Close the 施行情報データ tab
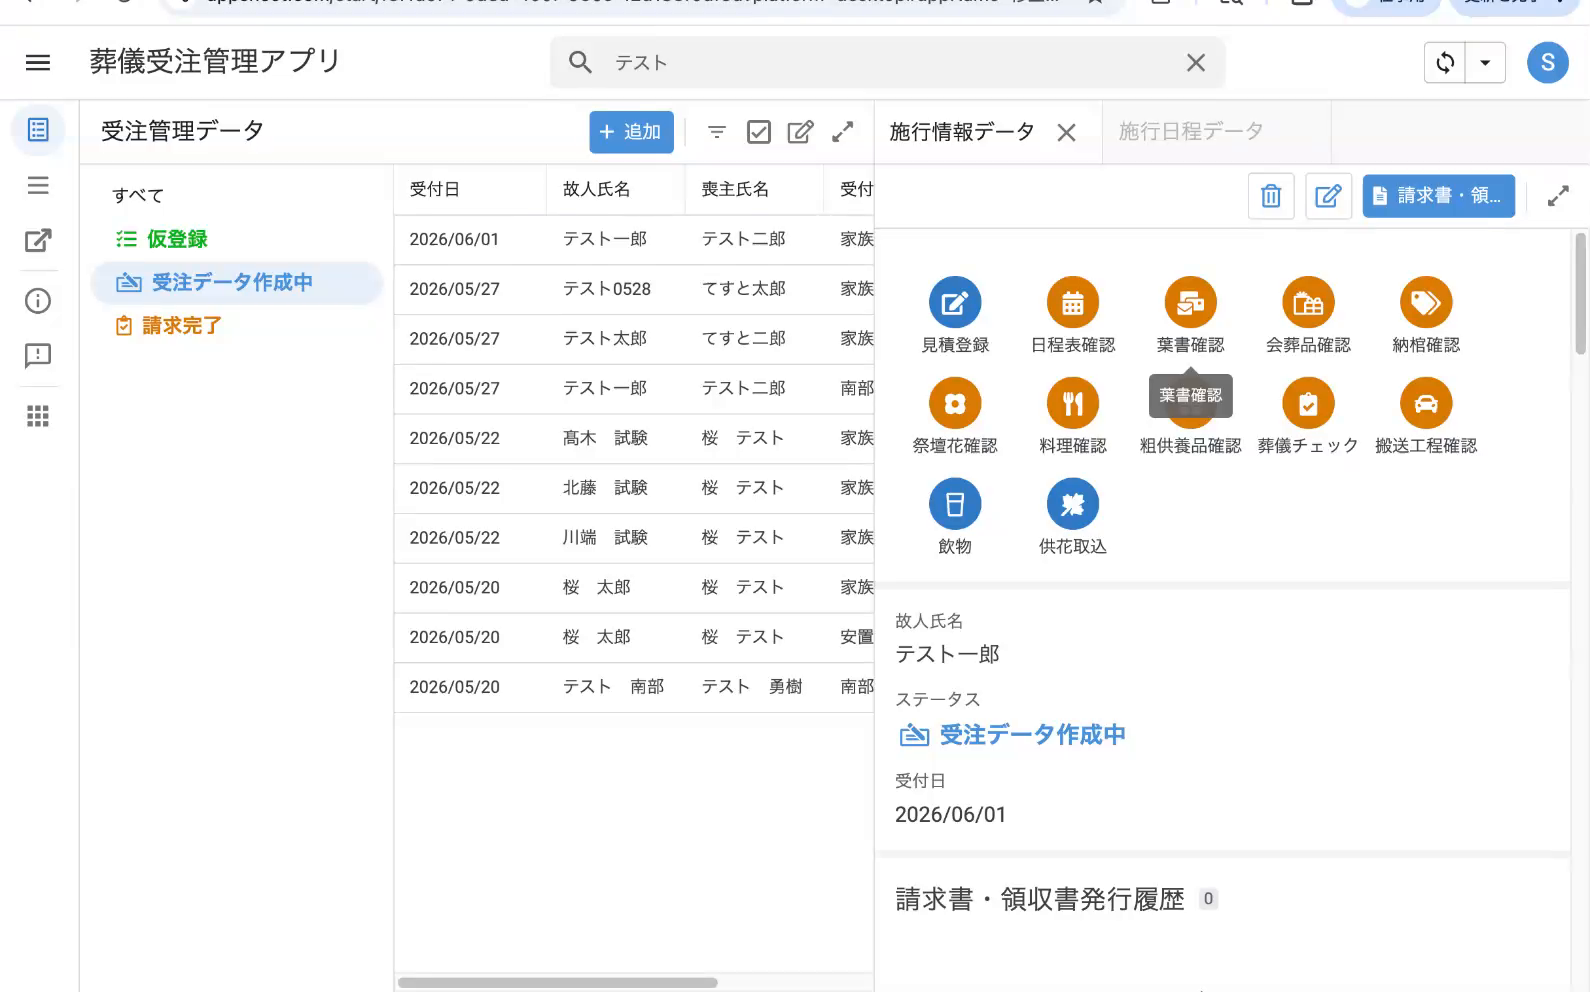Image resolution: width=1590 pixels, height=992 pixels. [1067, 133]
